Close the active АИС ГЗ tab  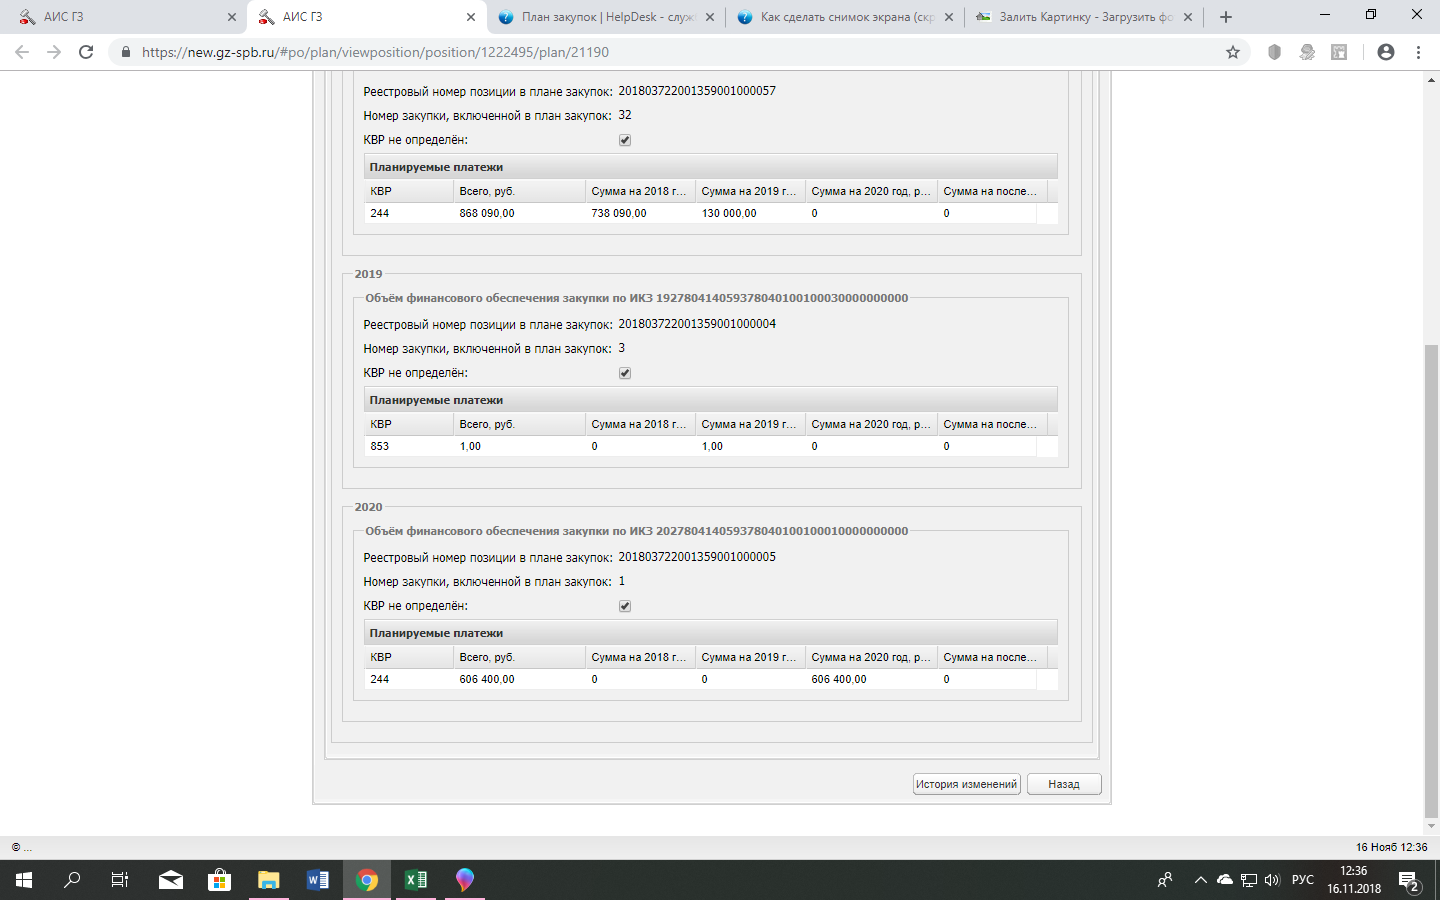[471, 17]
